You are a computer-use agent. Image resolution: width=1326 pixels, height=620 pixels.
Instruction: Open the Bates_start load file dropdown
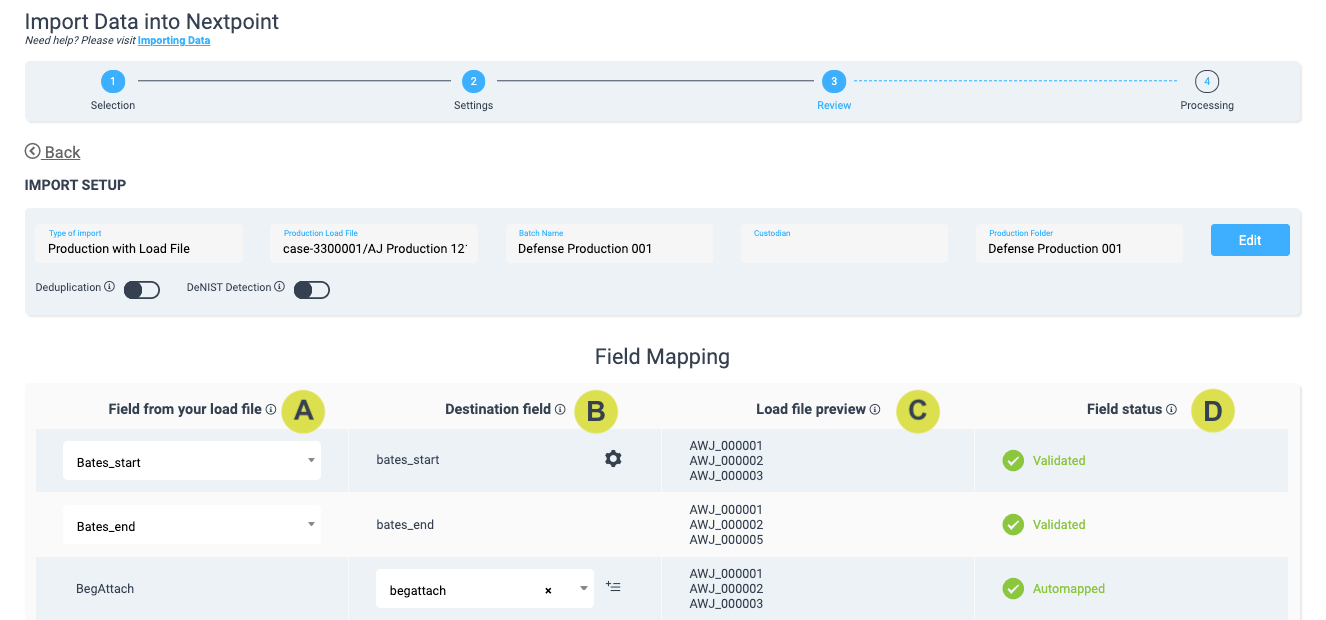coord(192,462)
